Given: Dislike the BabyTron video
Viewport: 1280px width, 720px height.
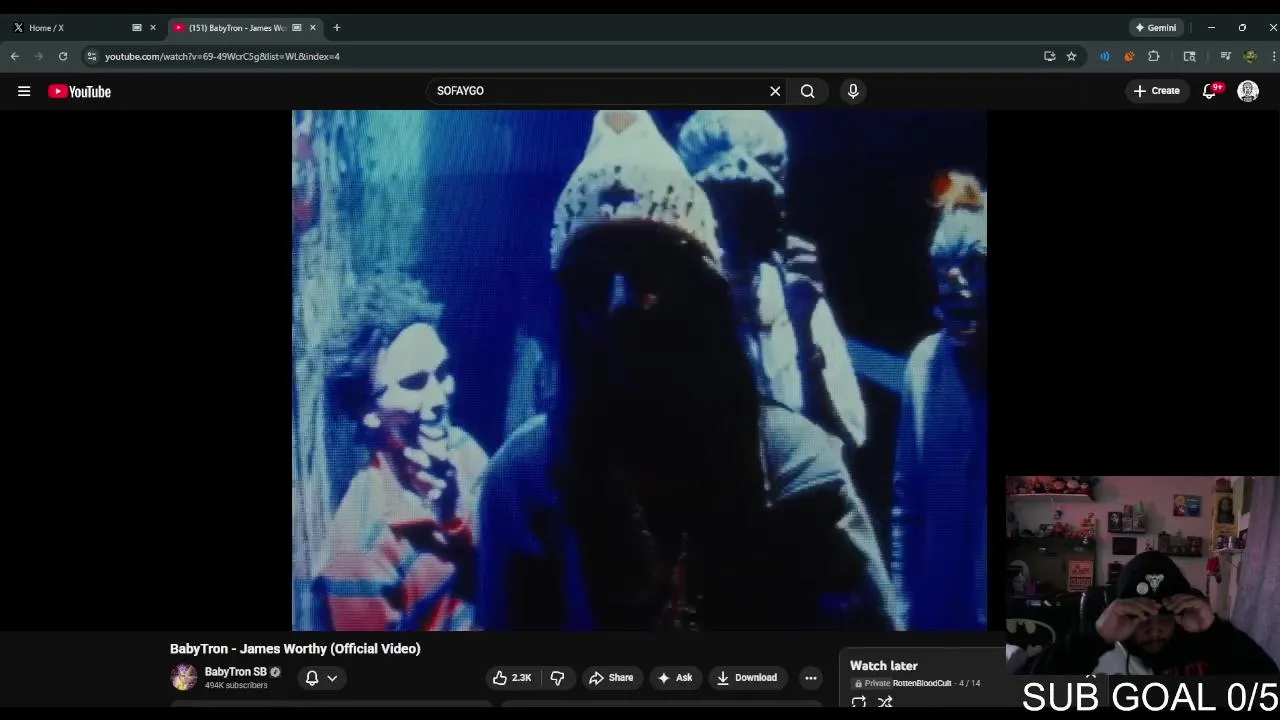Looking at the screenshot, I should tap(557, 678).
